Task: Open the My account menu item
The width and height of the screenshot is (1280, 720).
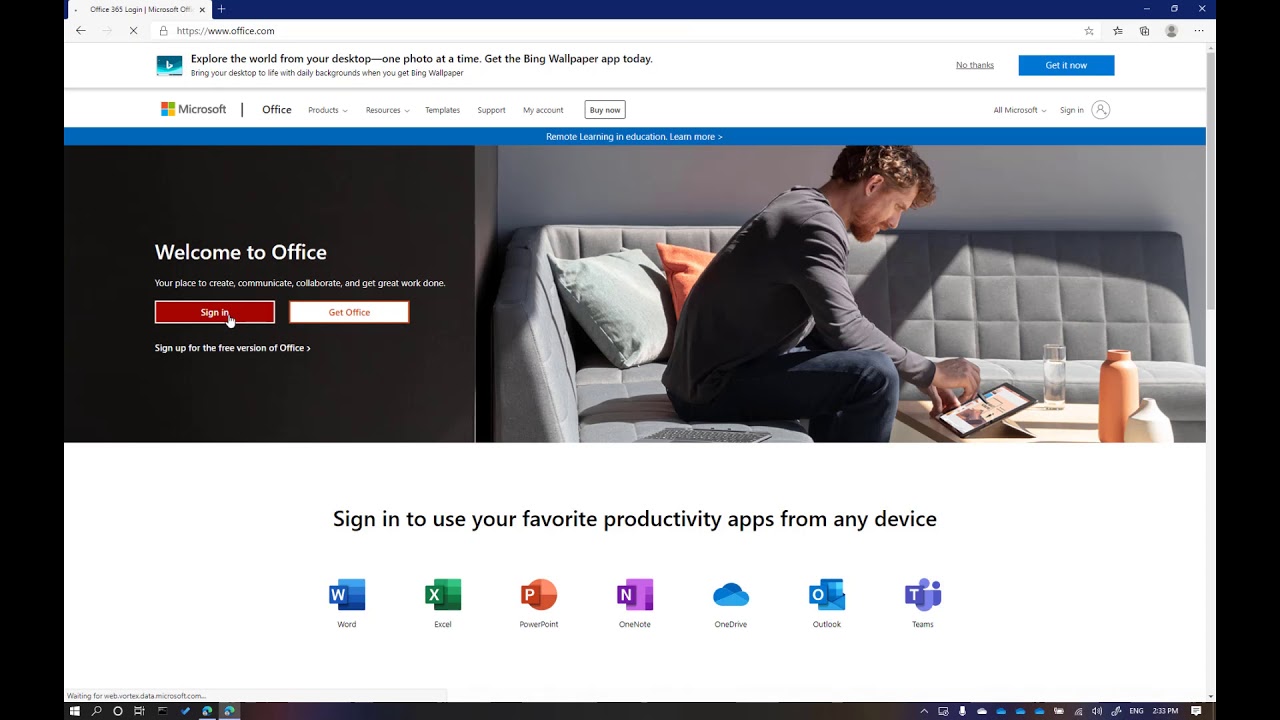Action: click(x=543, y=110)
